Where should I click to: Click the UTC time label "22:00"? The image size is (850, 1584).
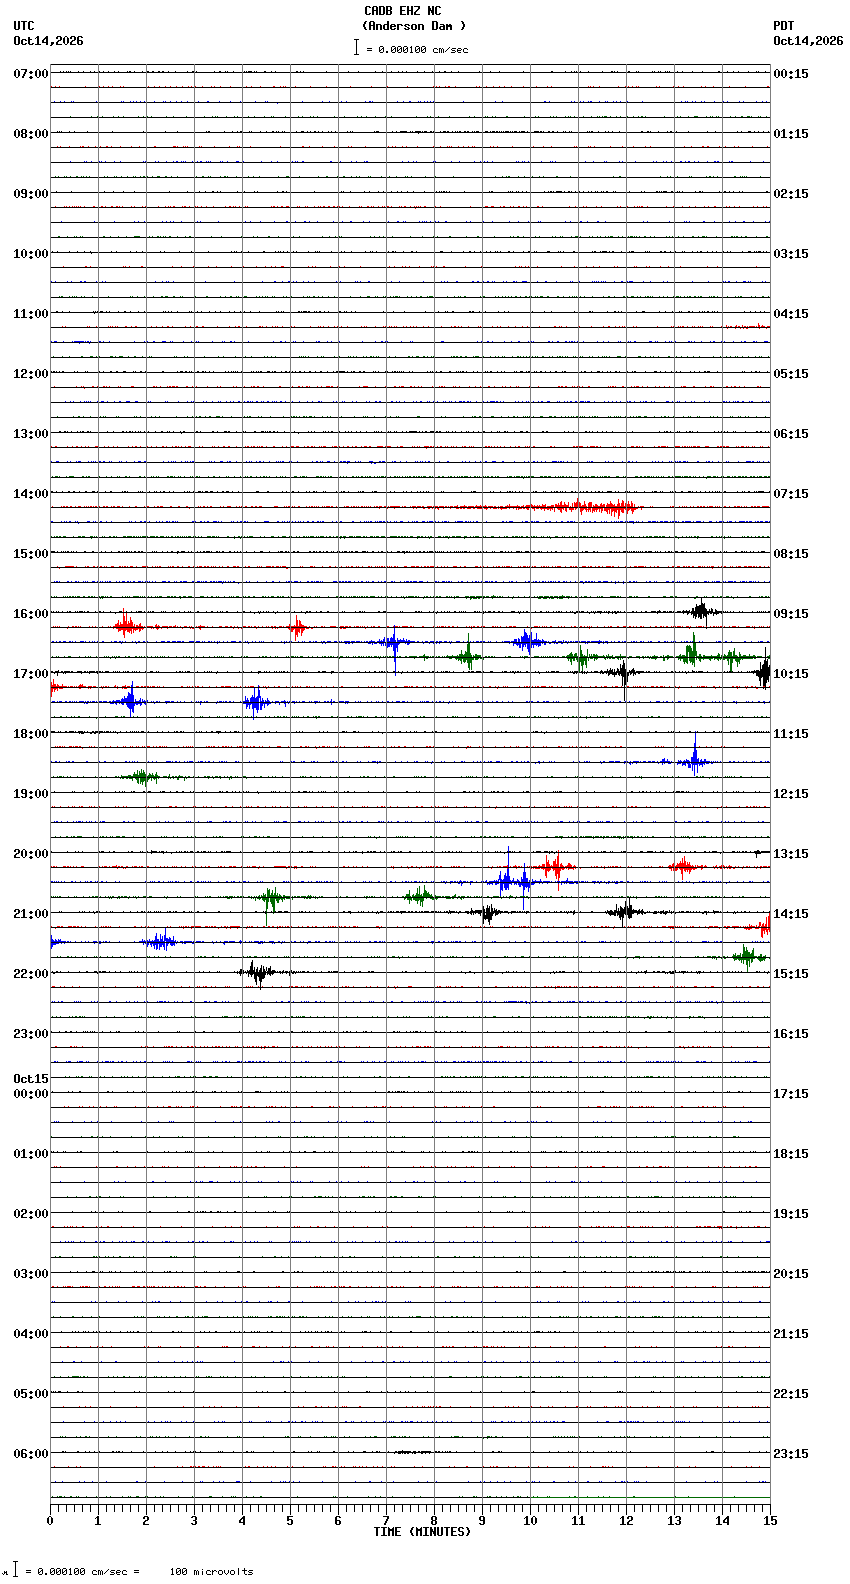[30, 974]
